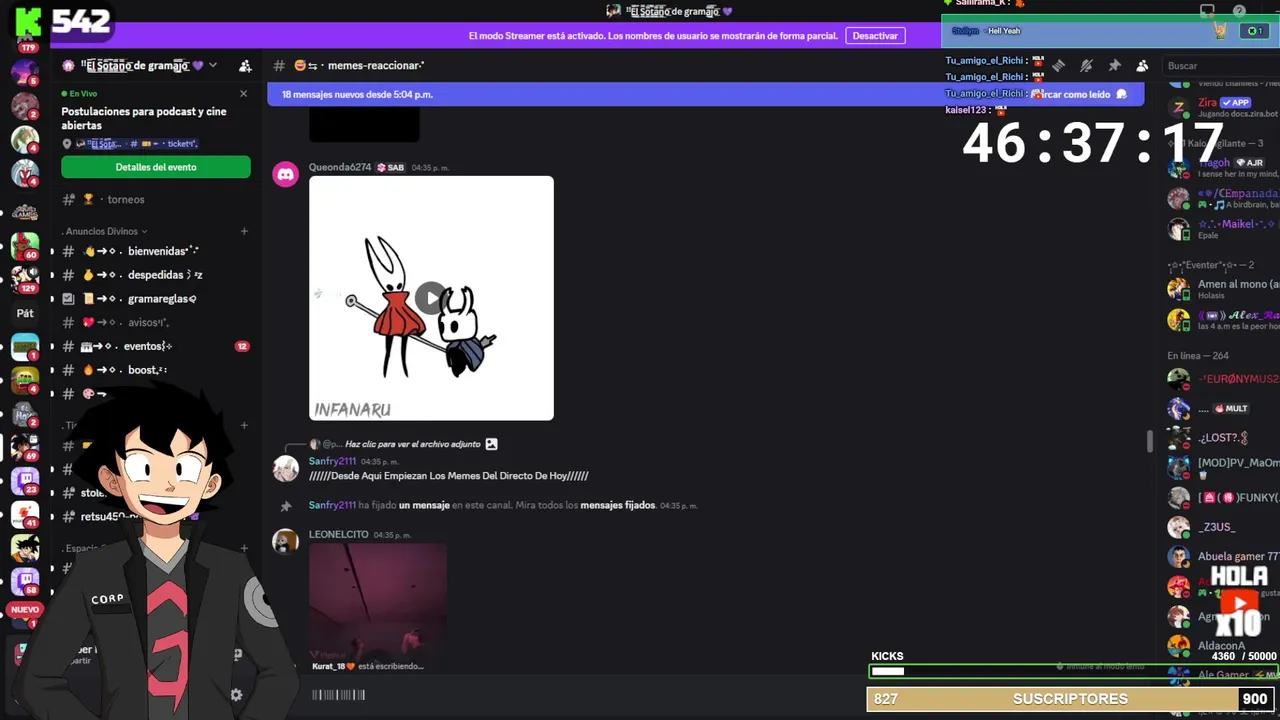1280x720 pixels.
Task: Open the bienvenidas channel
Action: (x=155, y=251)
